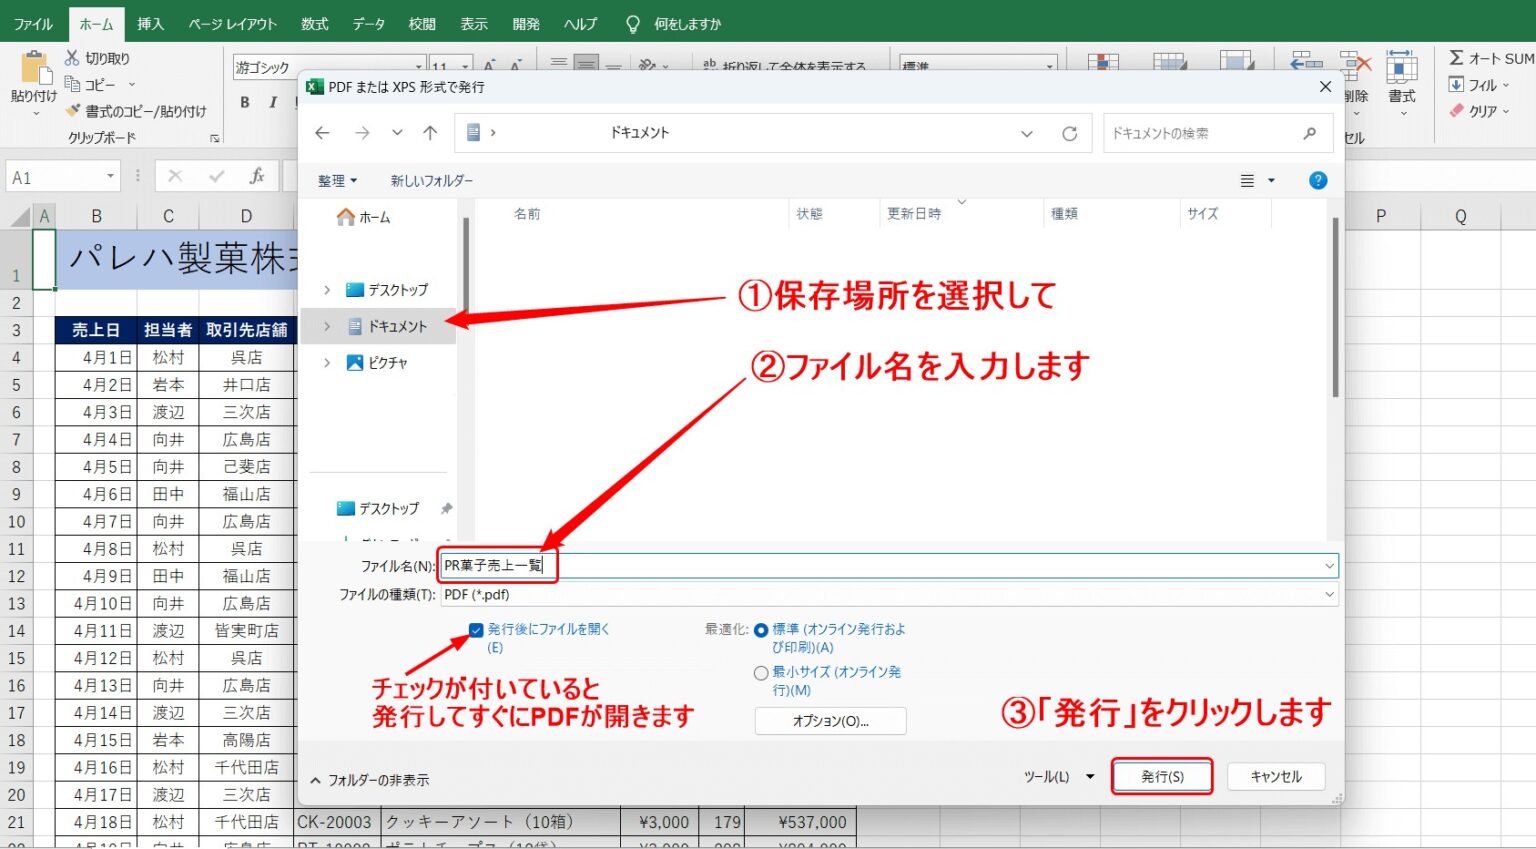Click the Select All corner of the worksheet

[x=19, y=216]
